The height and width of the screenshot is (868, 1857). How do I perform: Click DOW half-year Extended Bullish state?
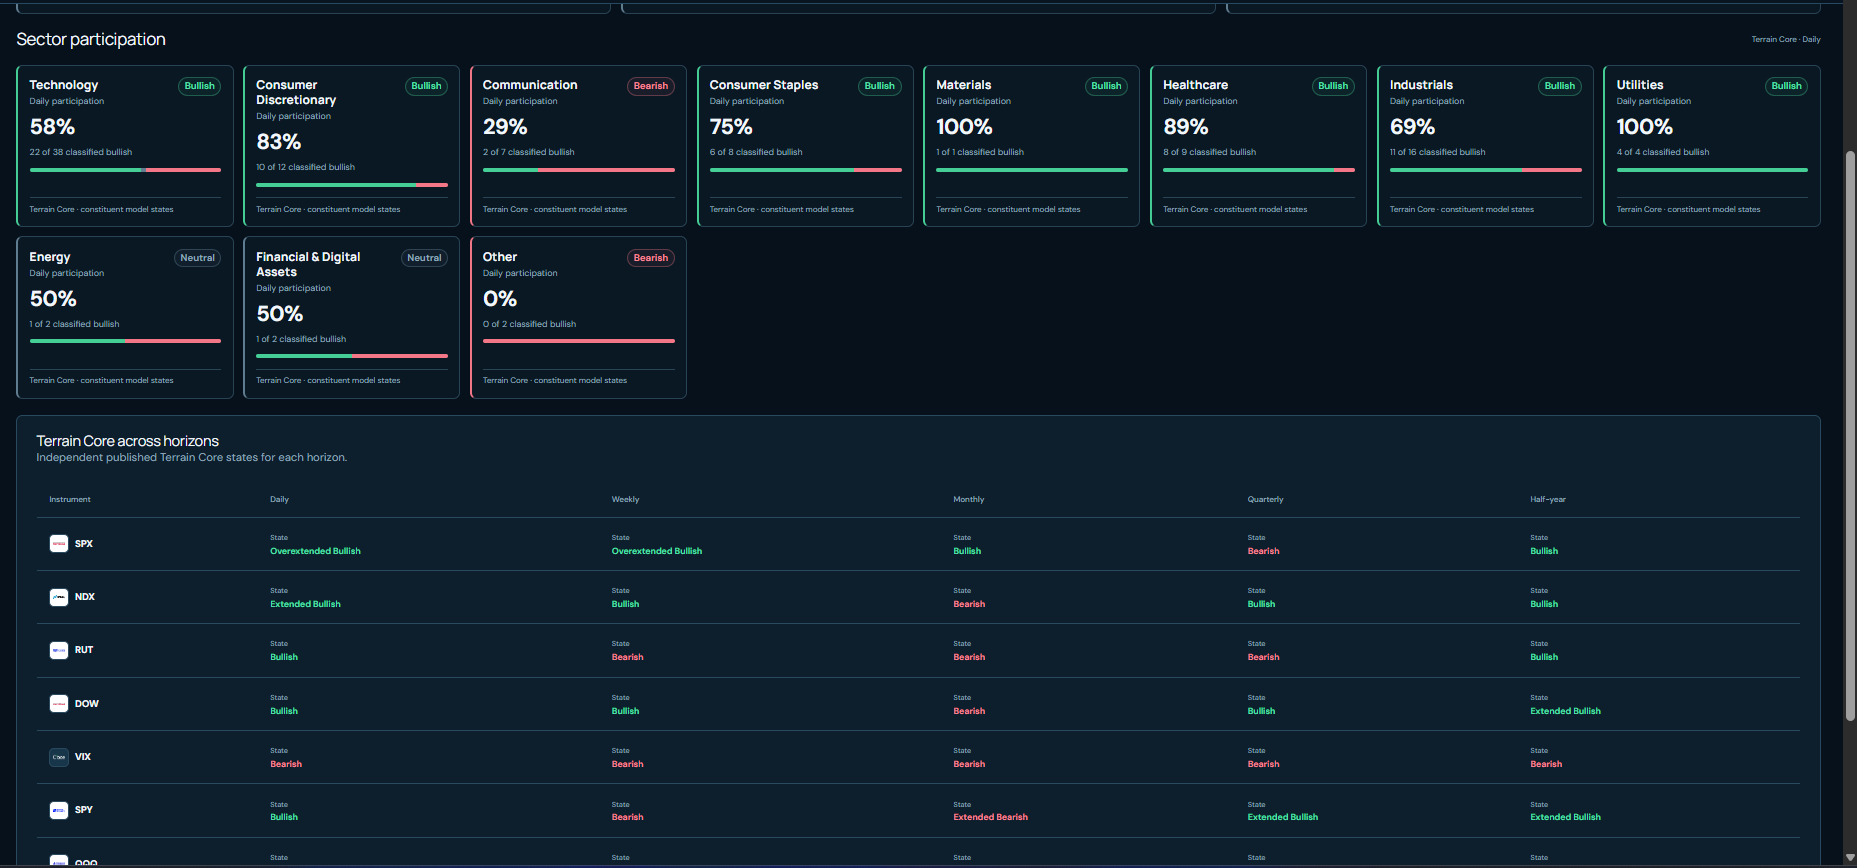click(1565, 711)
